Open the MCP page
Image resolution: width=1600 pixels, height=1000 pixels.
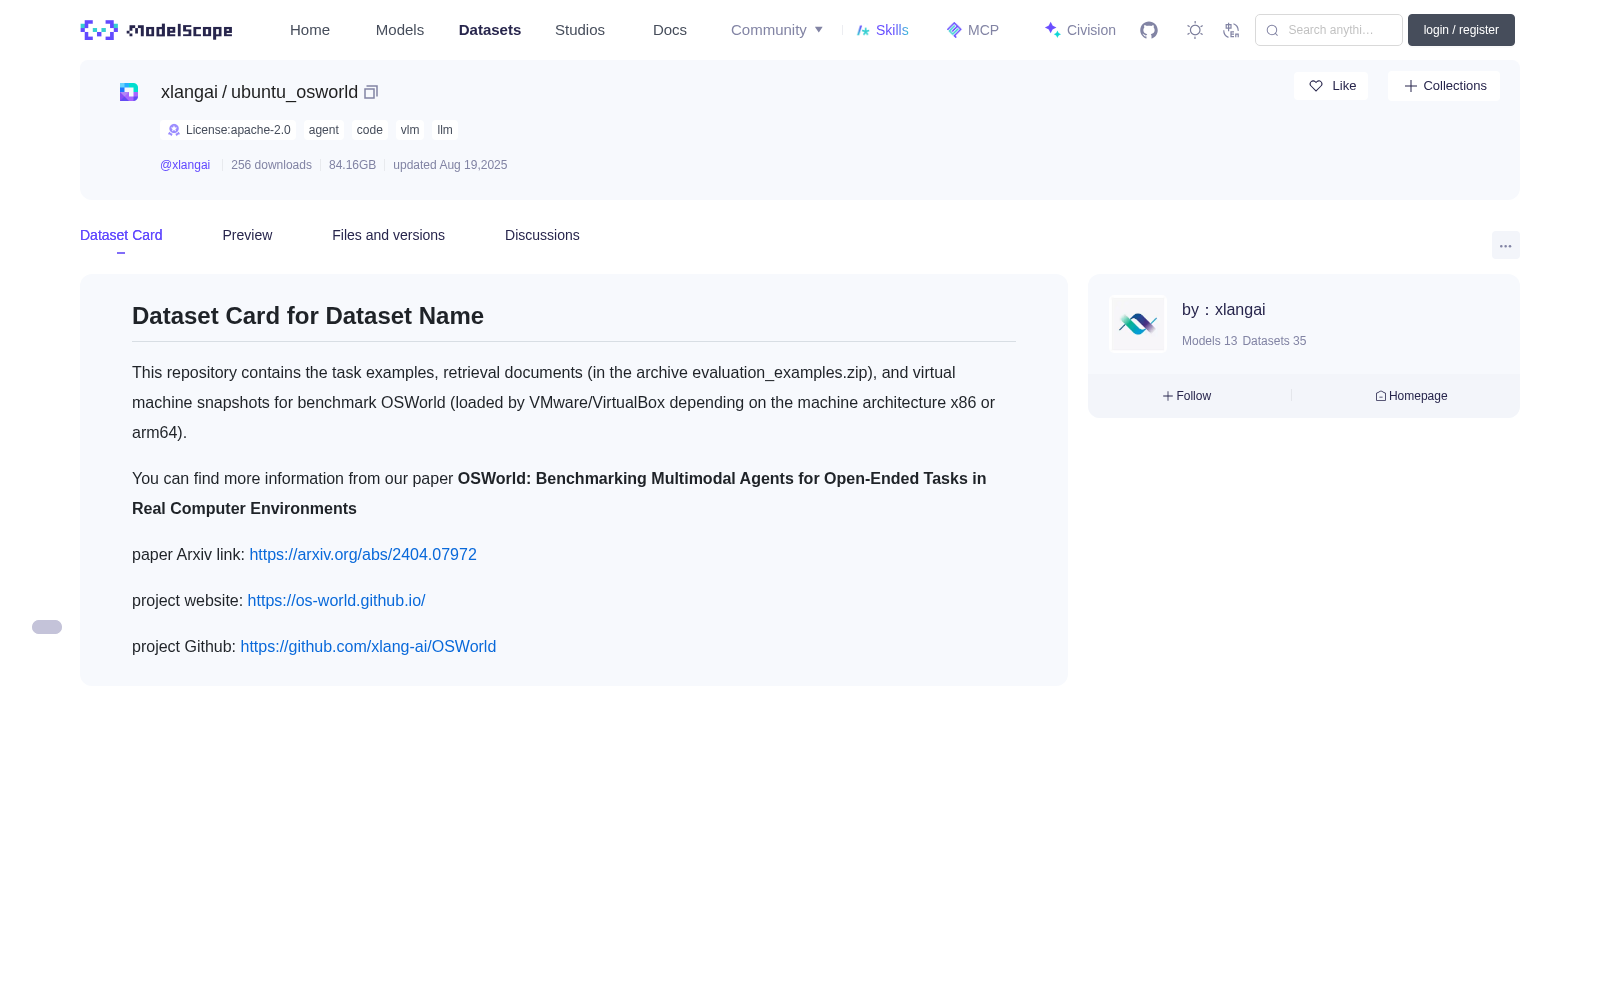click(973, 30)
